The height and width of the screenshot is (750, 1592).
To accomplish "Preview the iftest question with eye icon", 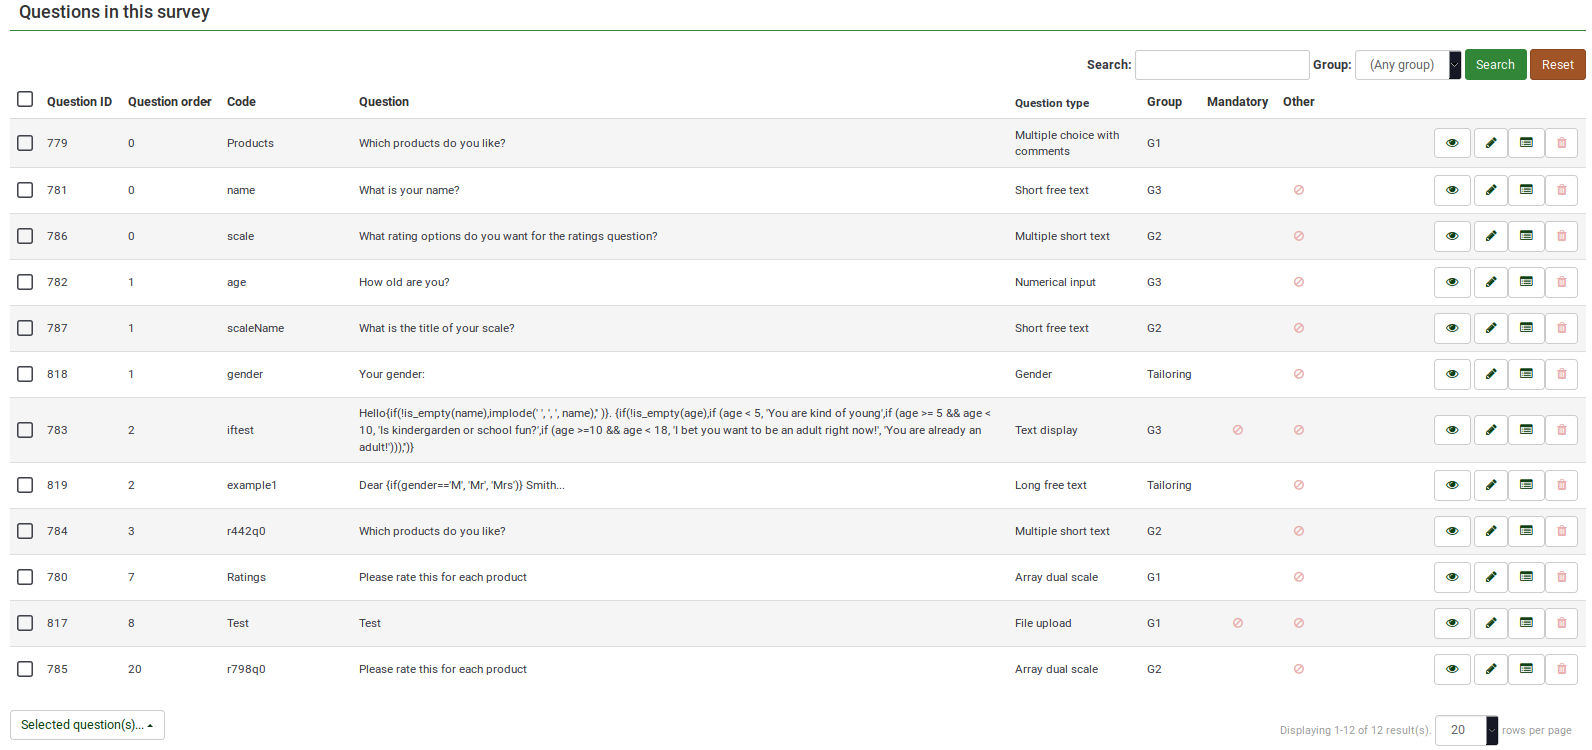I will click(x=1452, y=430).
